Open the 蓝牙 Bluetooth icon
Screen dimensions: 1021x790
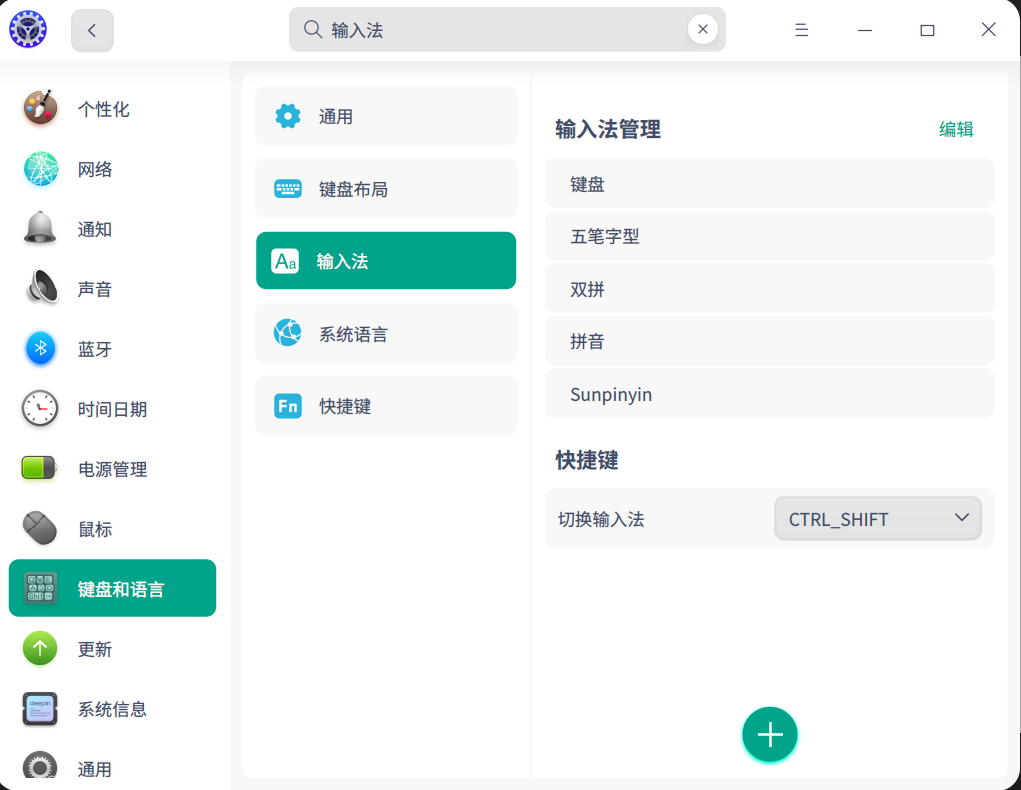click(41, 349)
